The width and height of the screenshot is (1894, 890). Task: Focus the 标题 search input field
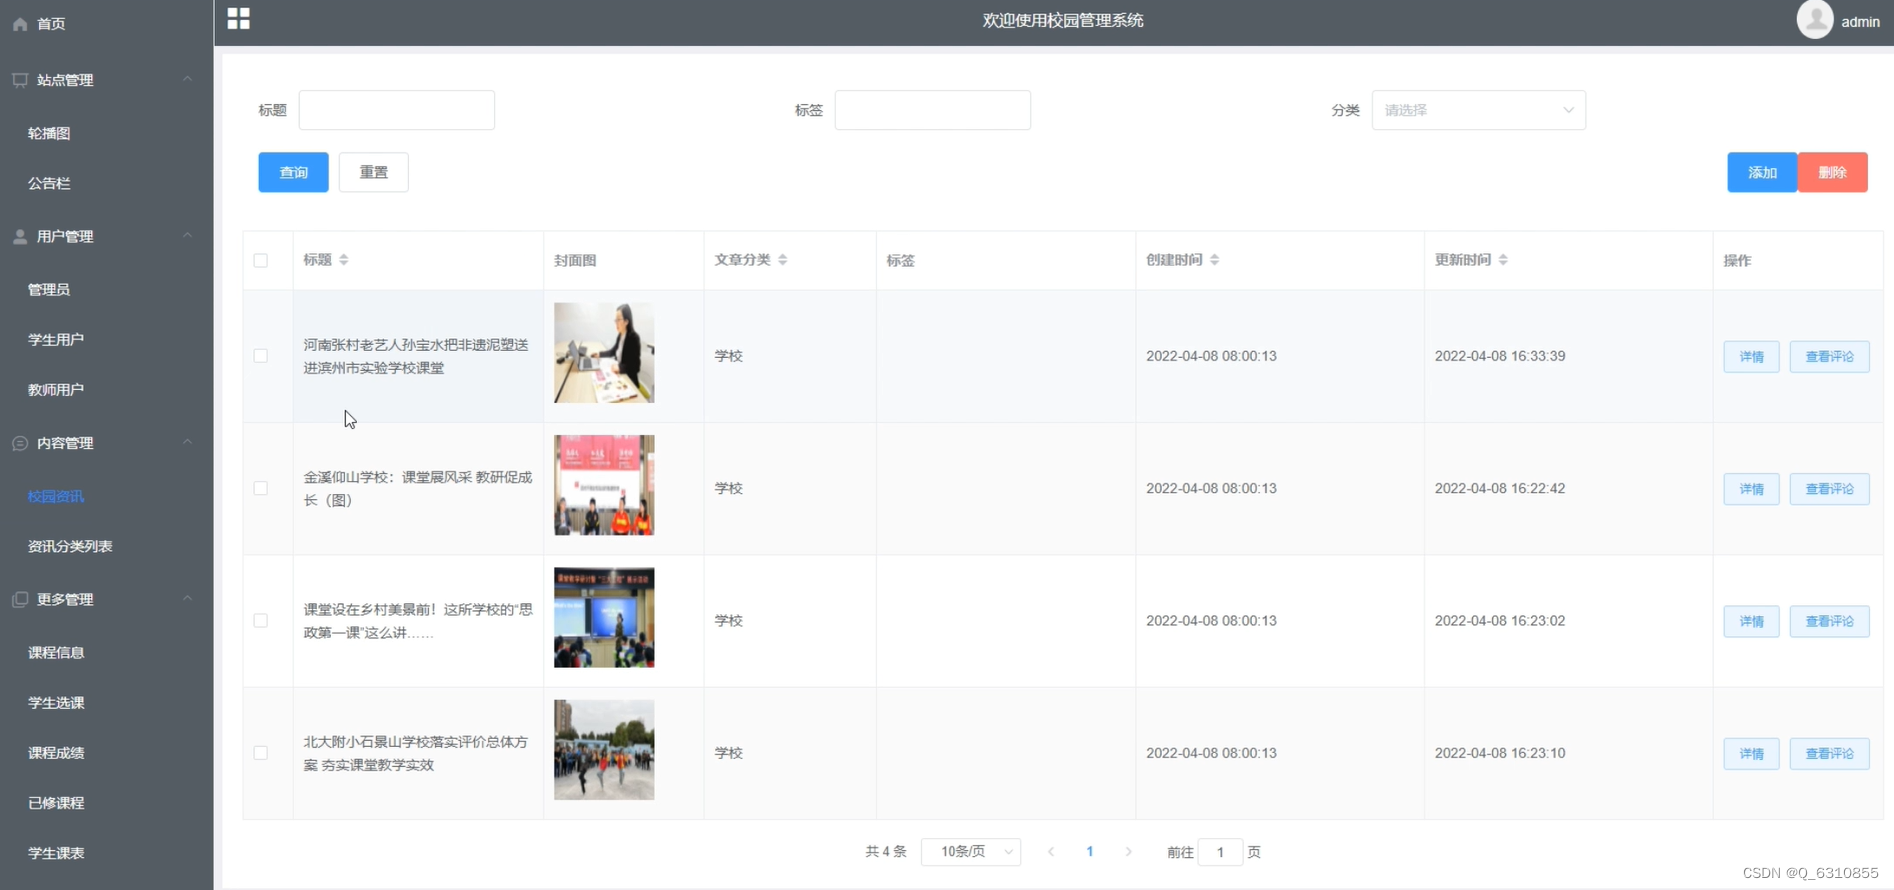[x=397, y=110]
